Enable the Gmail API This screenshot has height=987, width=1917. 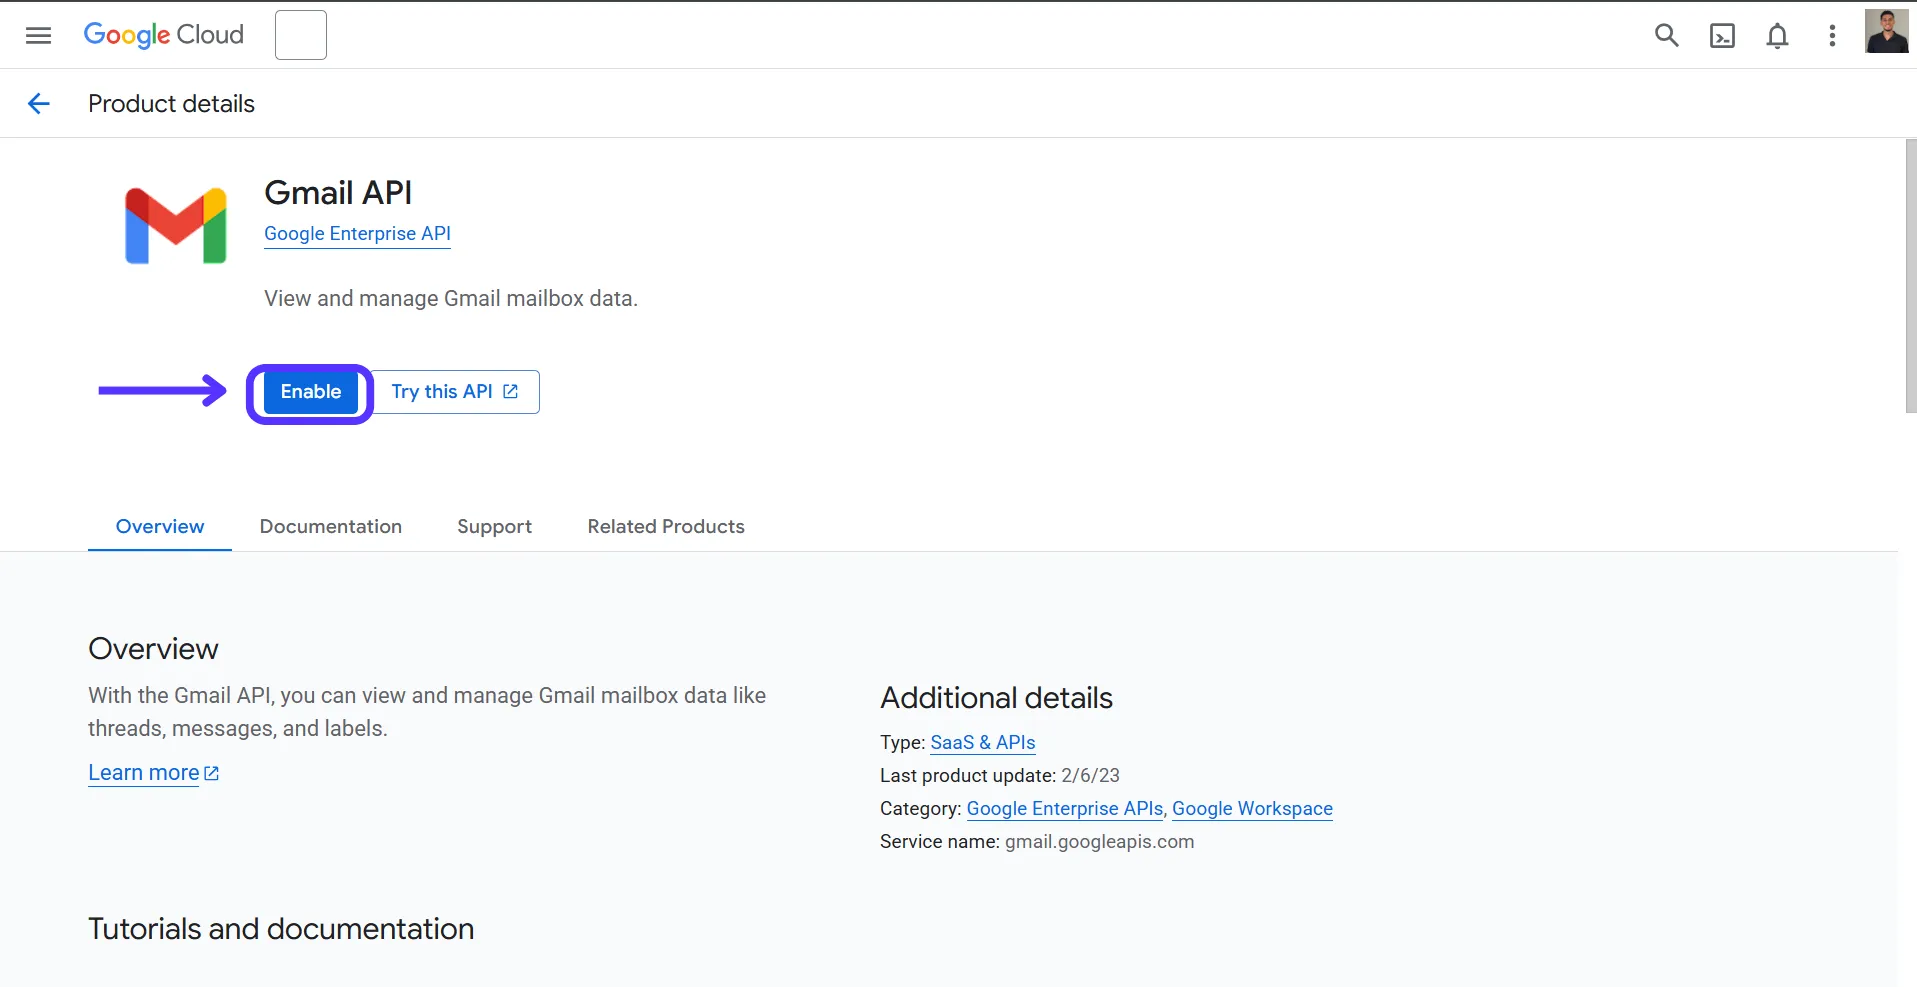[x=310, y=392]
